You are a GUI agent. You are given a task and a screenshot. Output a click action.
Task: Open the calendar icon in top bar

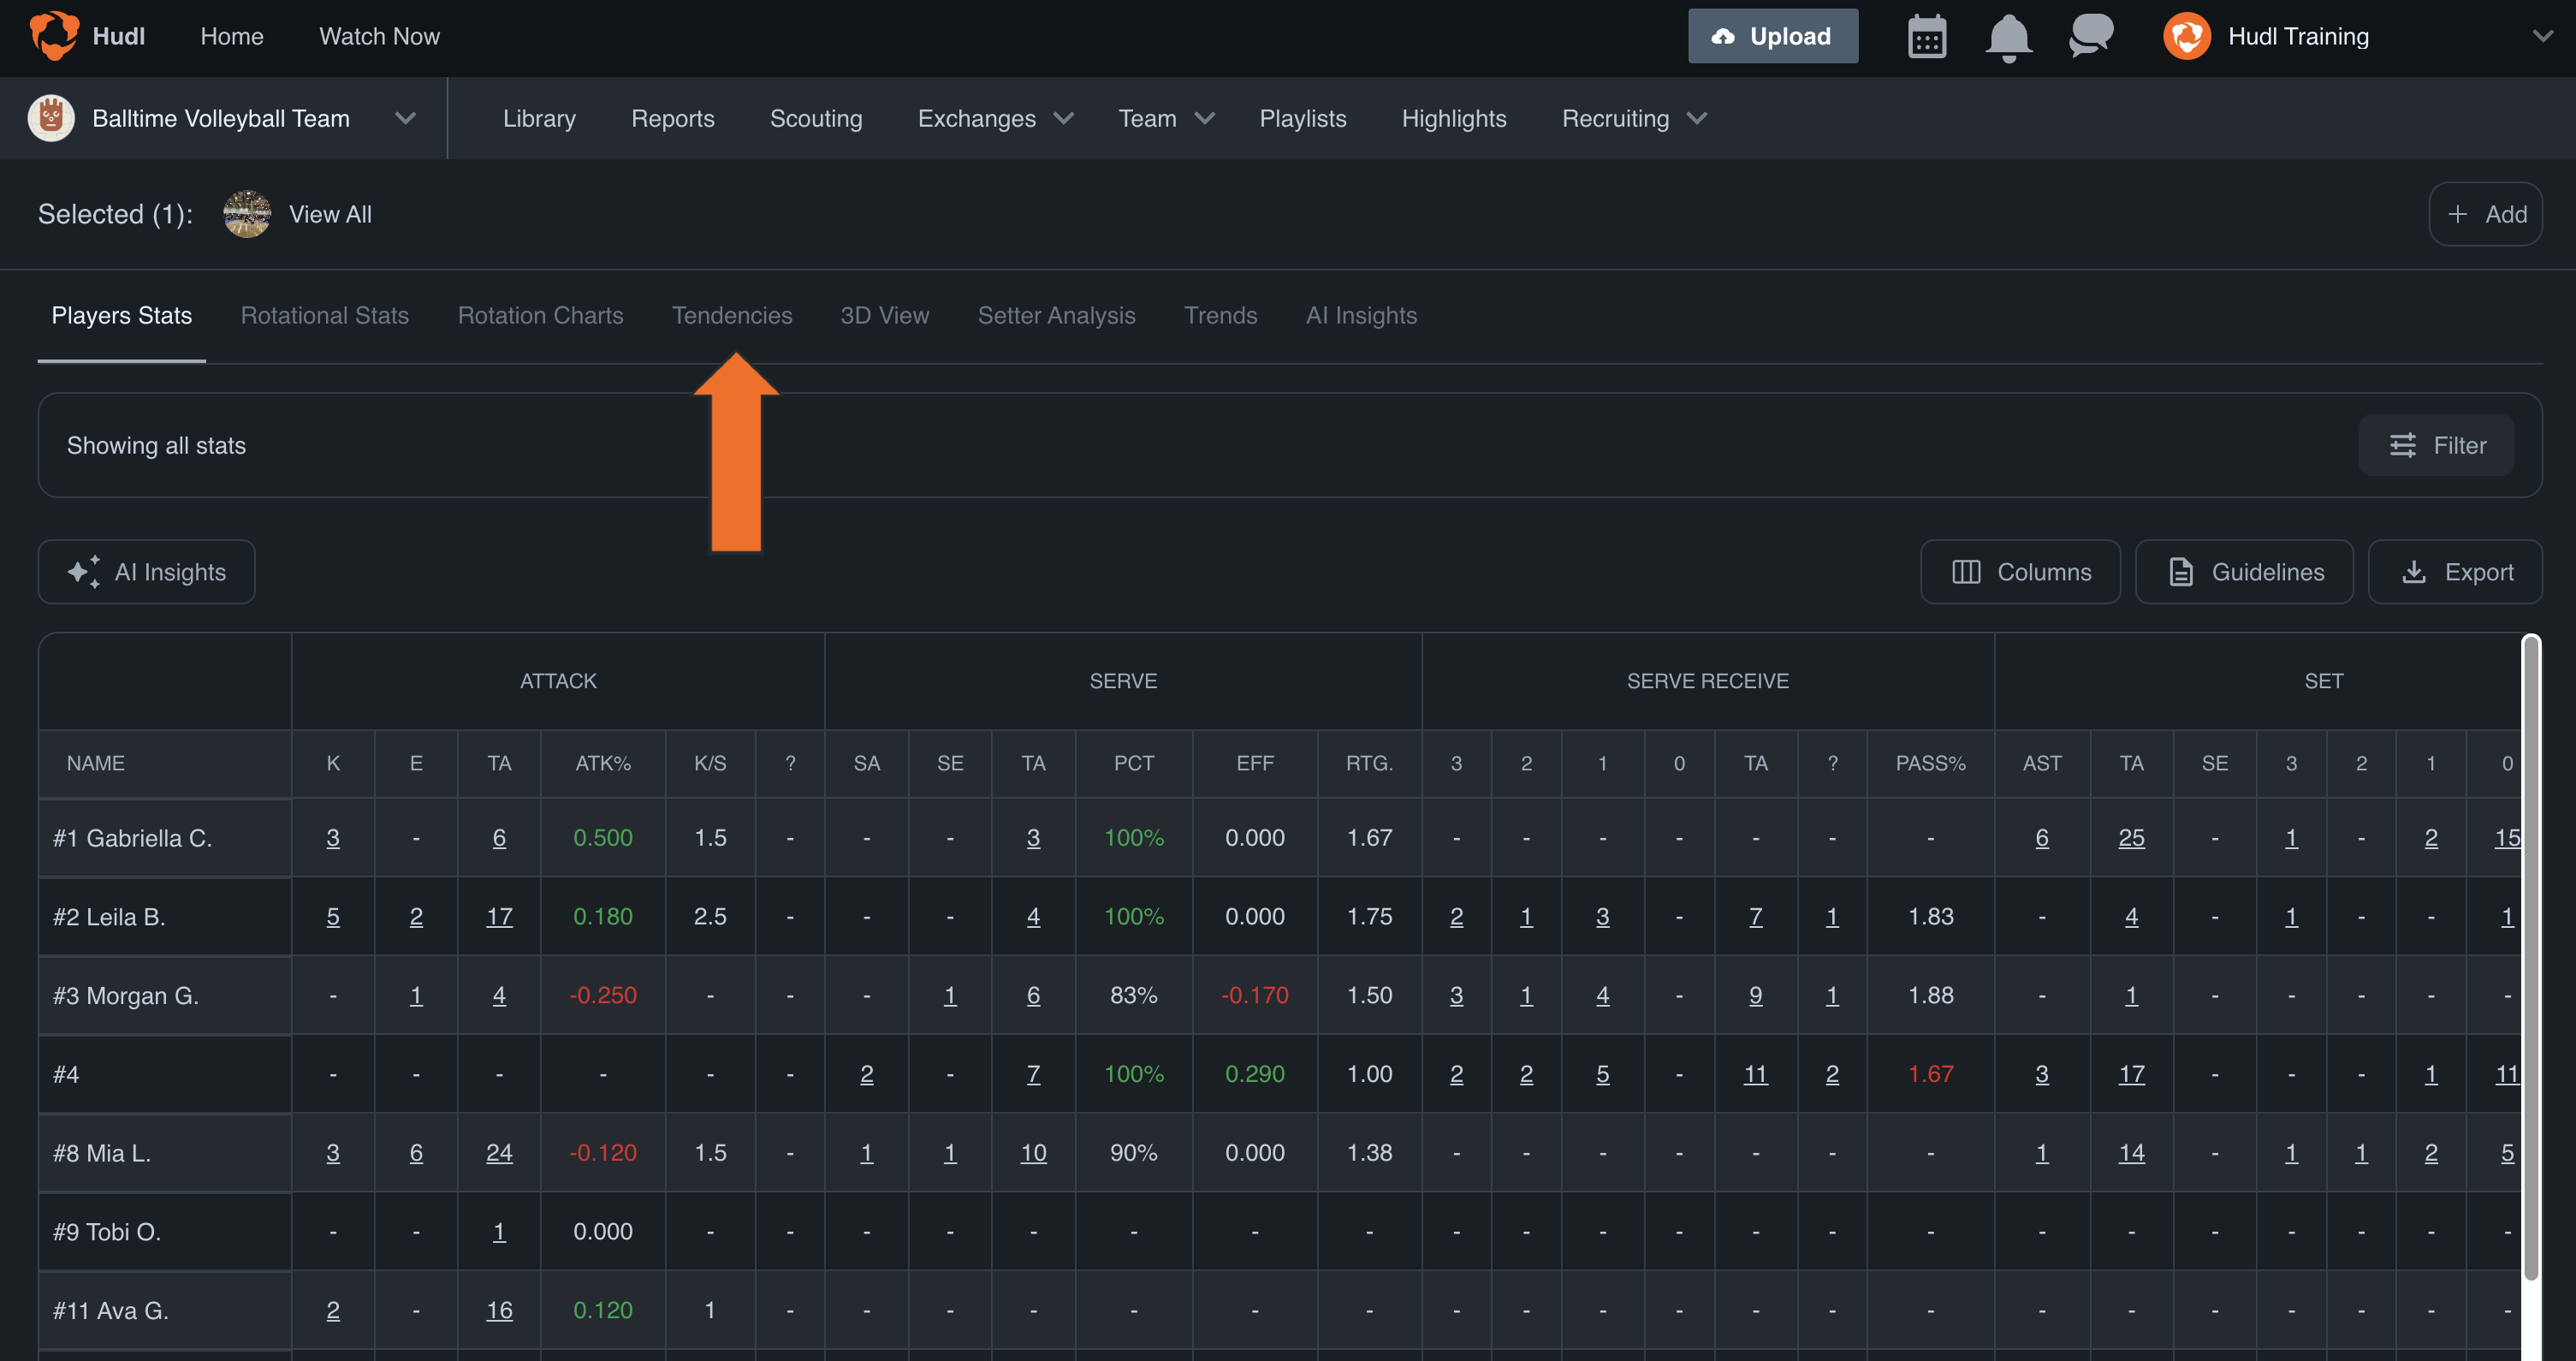click(1926, 37)
